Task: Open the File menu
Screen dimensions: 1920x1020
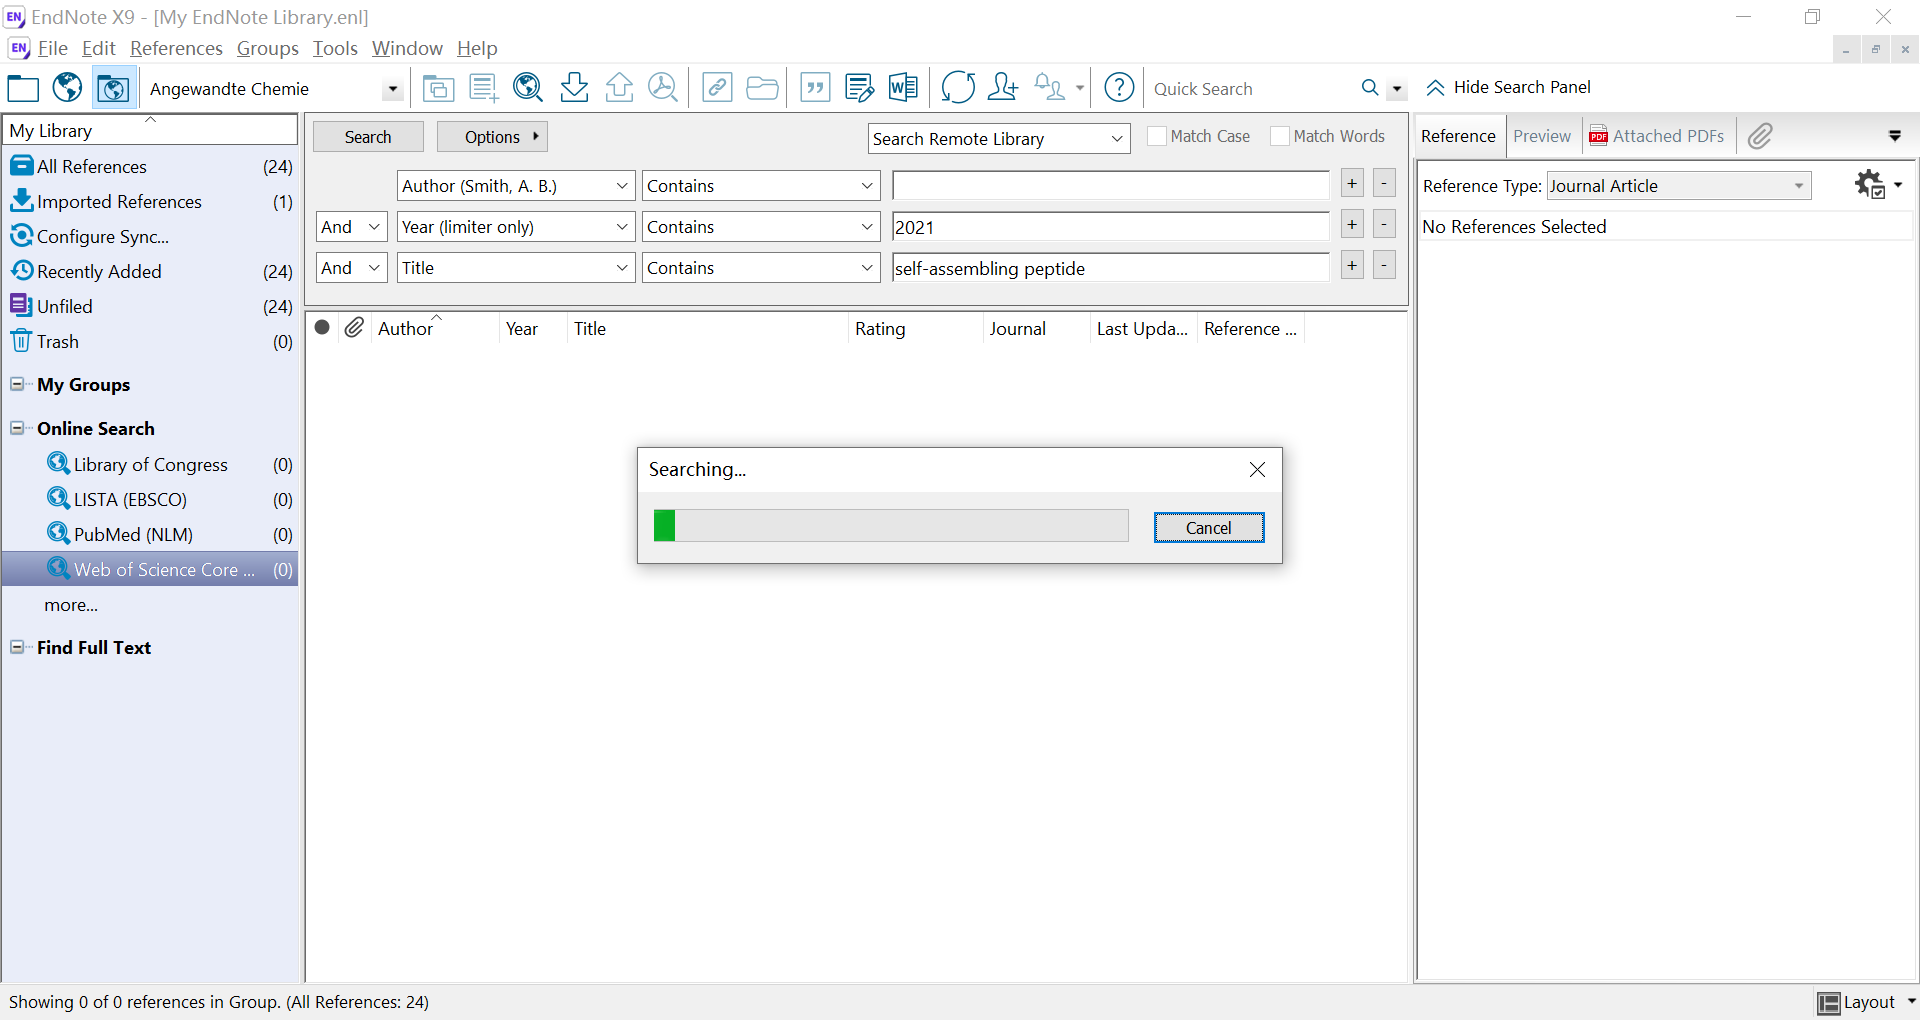Action: (52, 48)
